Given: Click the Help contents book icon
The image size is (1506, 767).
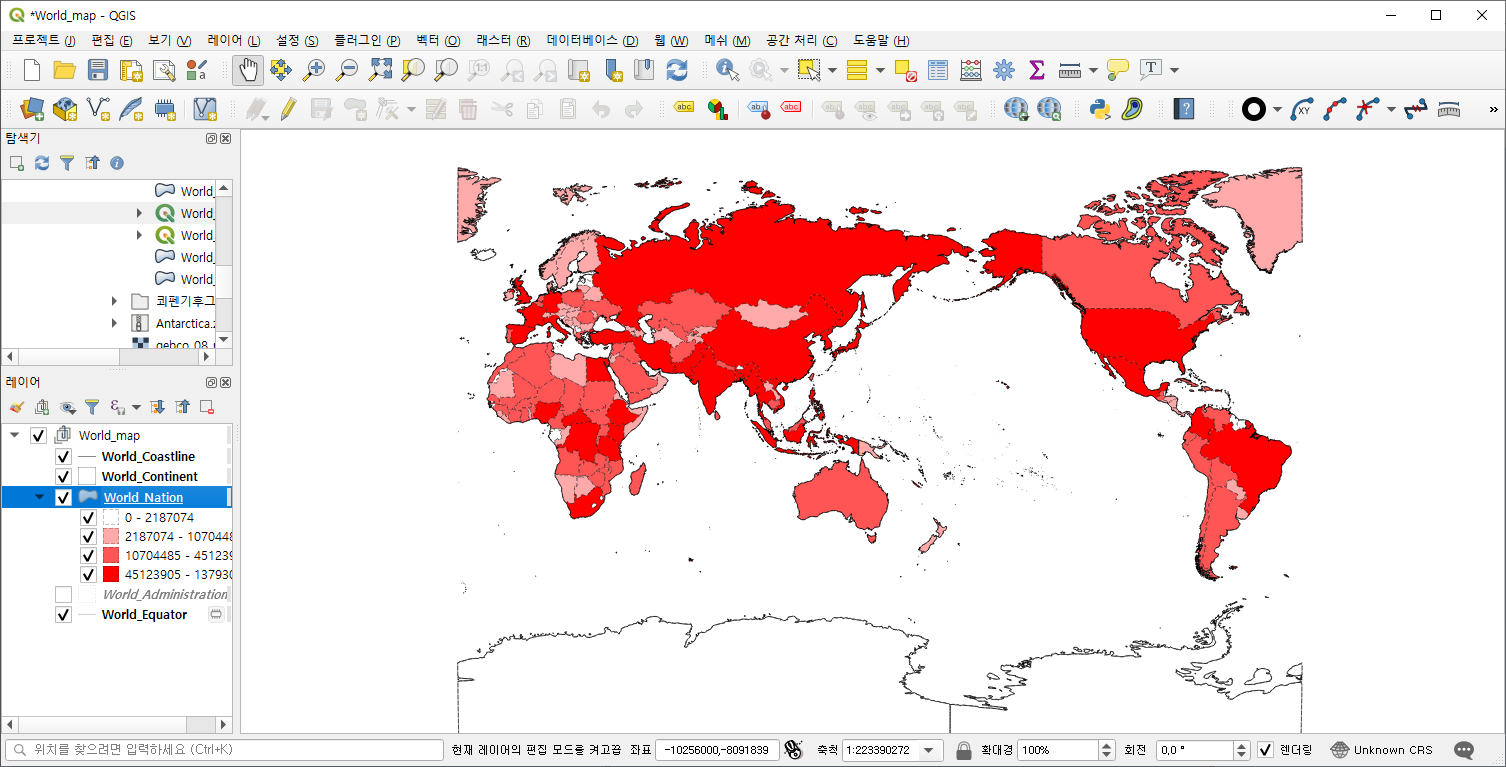Looking at the screenshot, I should click(x=1184, y=108).
